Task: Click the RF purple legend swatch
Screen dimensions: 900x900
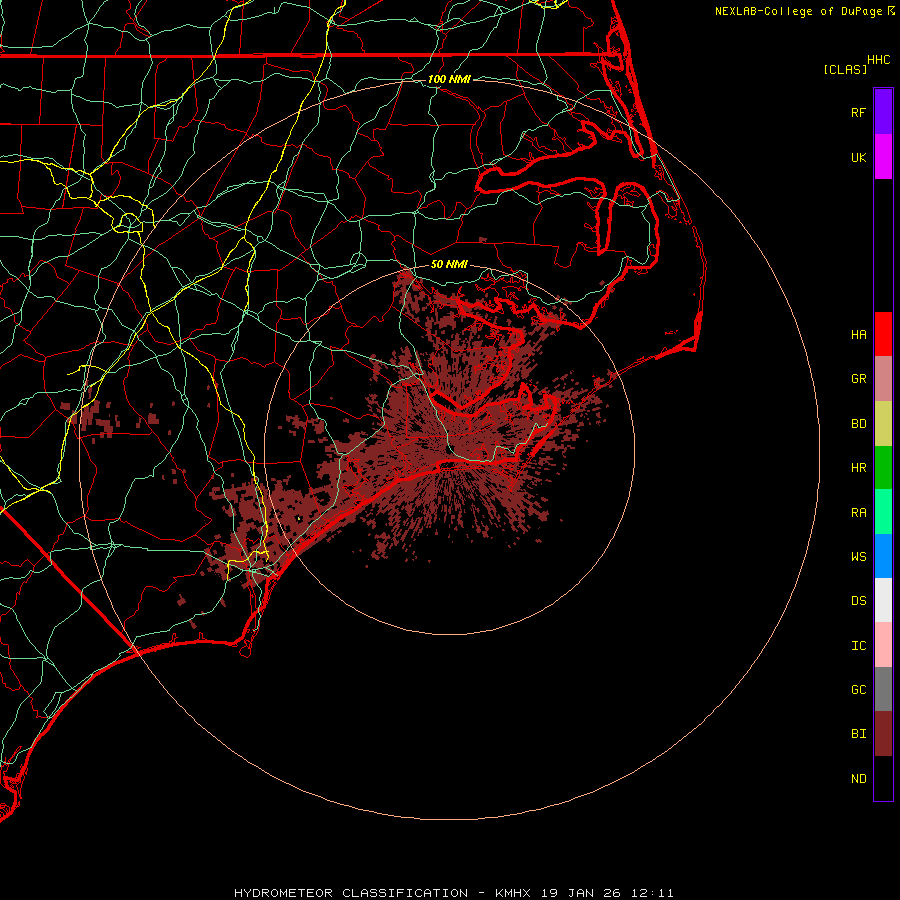Action: click(883, 112)
